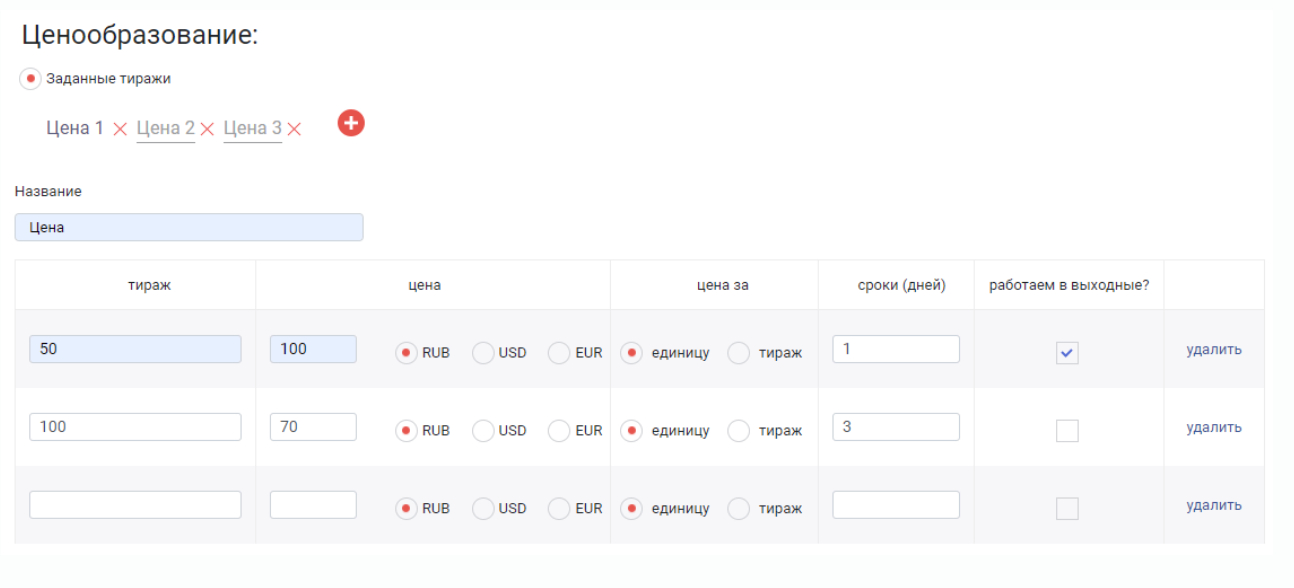Open the Цена 3 tab

pyautogui.click(x=252, y=128)
